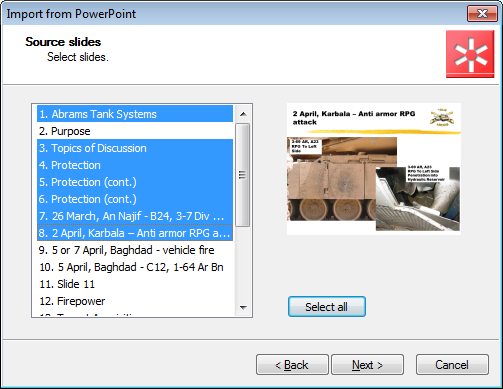
Task: Choose slide 3 Topics of Discussion
Action: [135, 148]
